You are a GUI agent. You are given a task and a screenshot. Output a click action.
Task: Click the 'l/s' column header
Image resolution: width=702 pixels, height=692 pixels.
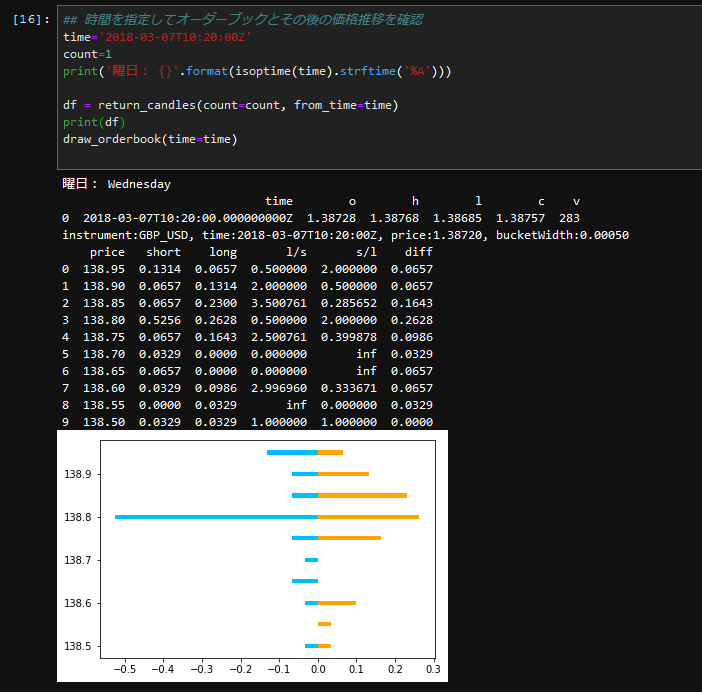coord(296,252)
